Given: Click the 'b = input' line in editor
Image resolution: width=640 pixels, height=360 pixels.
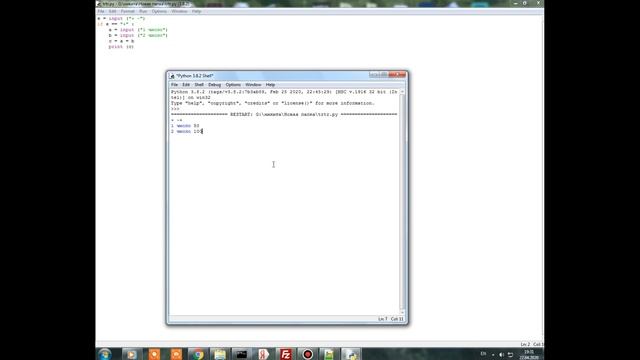Looking at the screenshot, I should tap(138, 36).
